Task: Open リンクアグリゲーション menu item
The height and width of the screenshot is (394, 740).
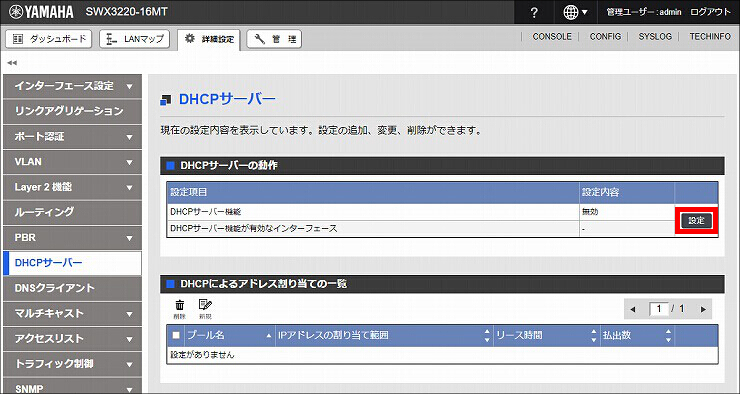Action: point(72,111)
